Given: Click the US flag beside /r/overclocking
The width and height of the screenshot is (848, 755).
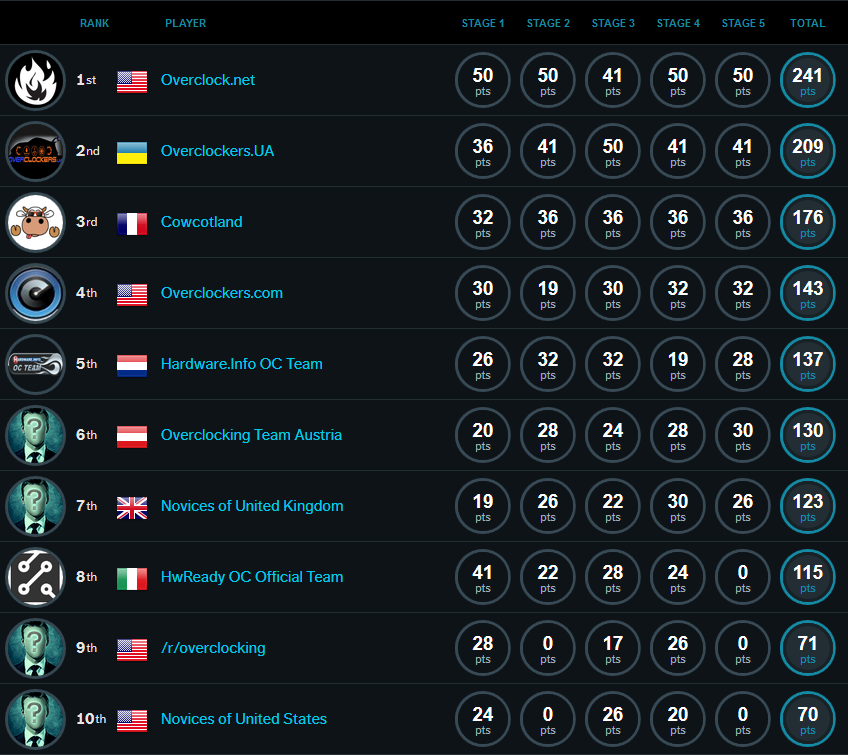Looking at the screenshot, I should coord(132,650).
